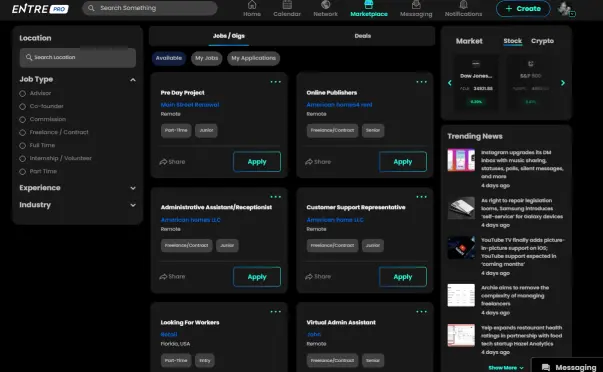The height and width of the screenshot is (372, 603).
Task: Click the Create button
Action: pos(523,8)
